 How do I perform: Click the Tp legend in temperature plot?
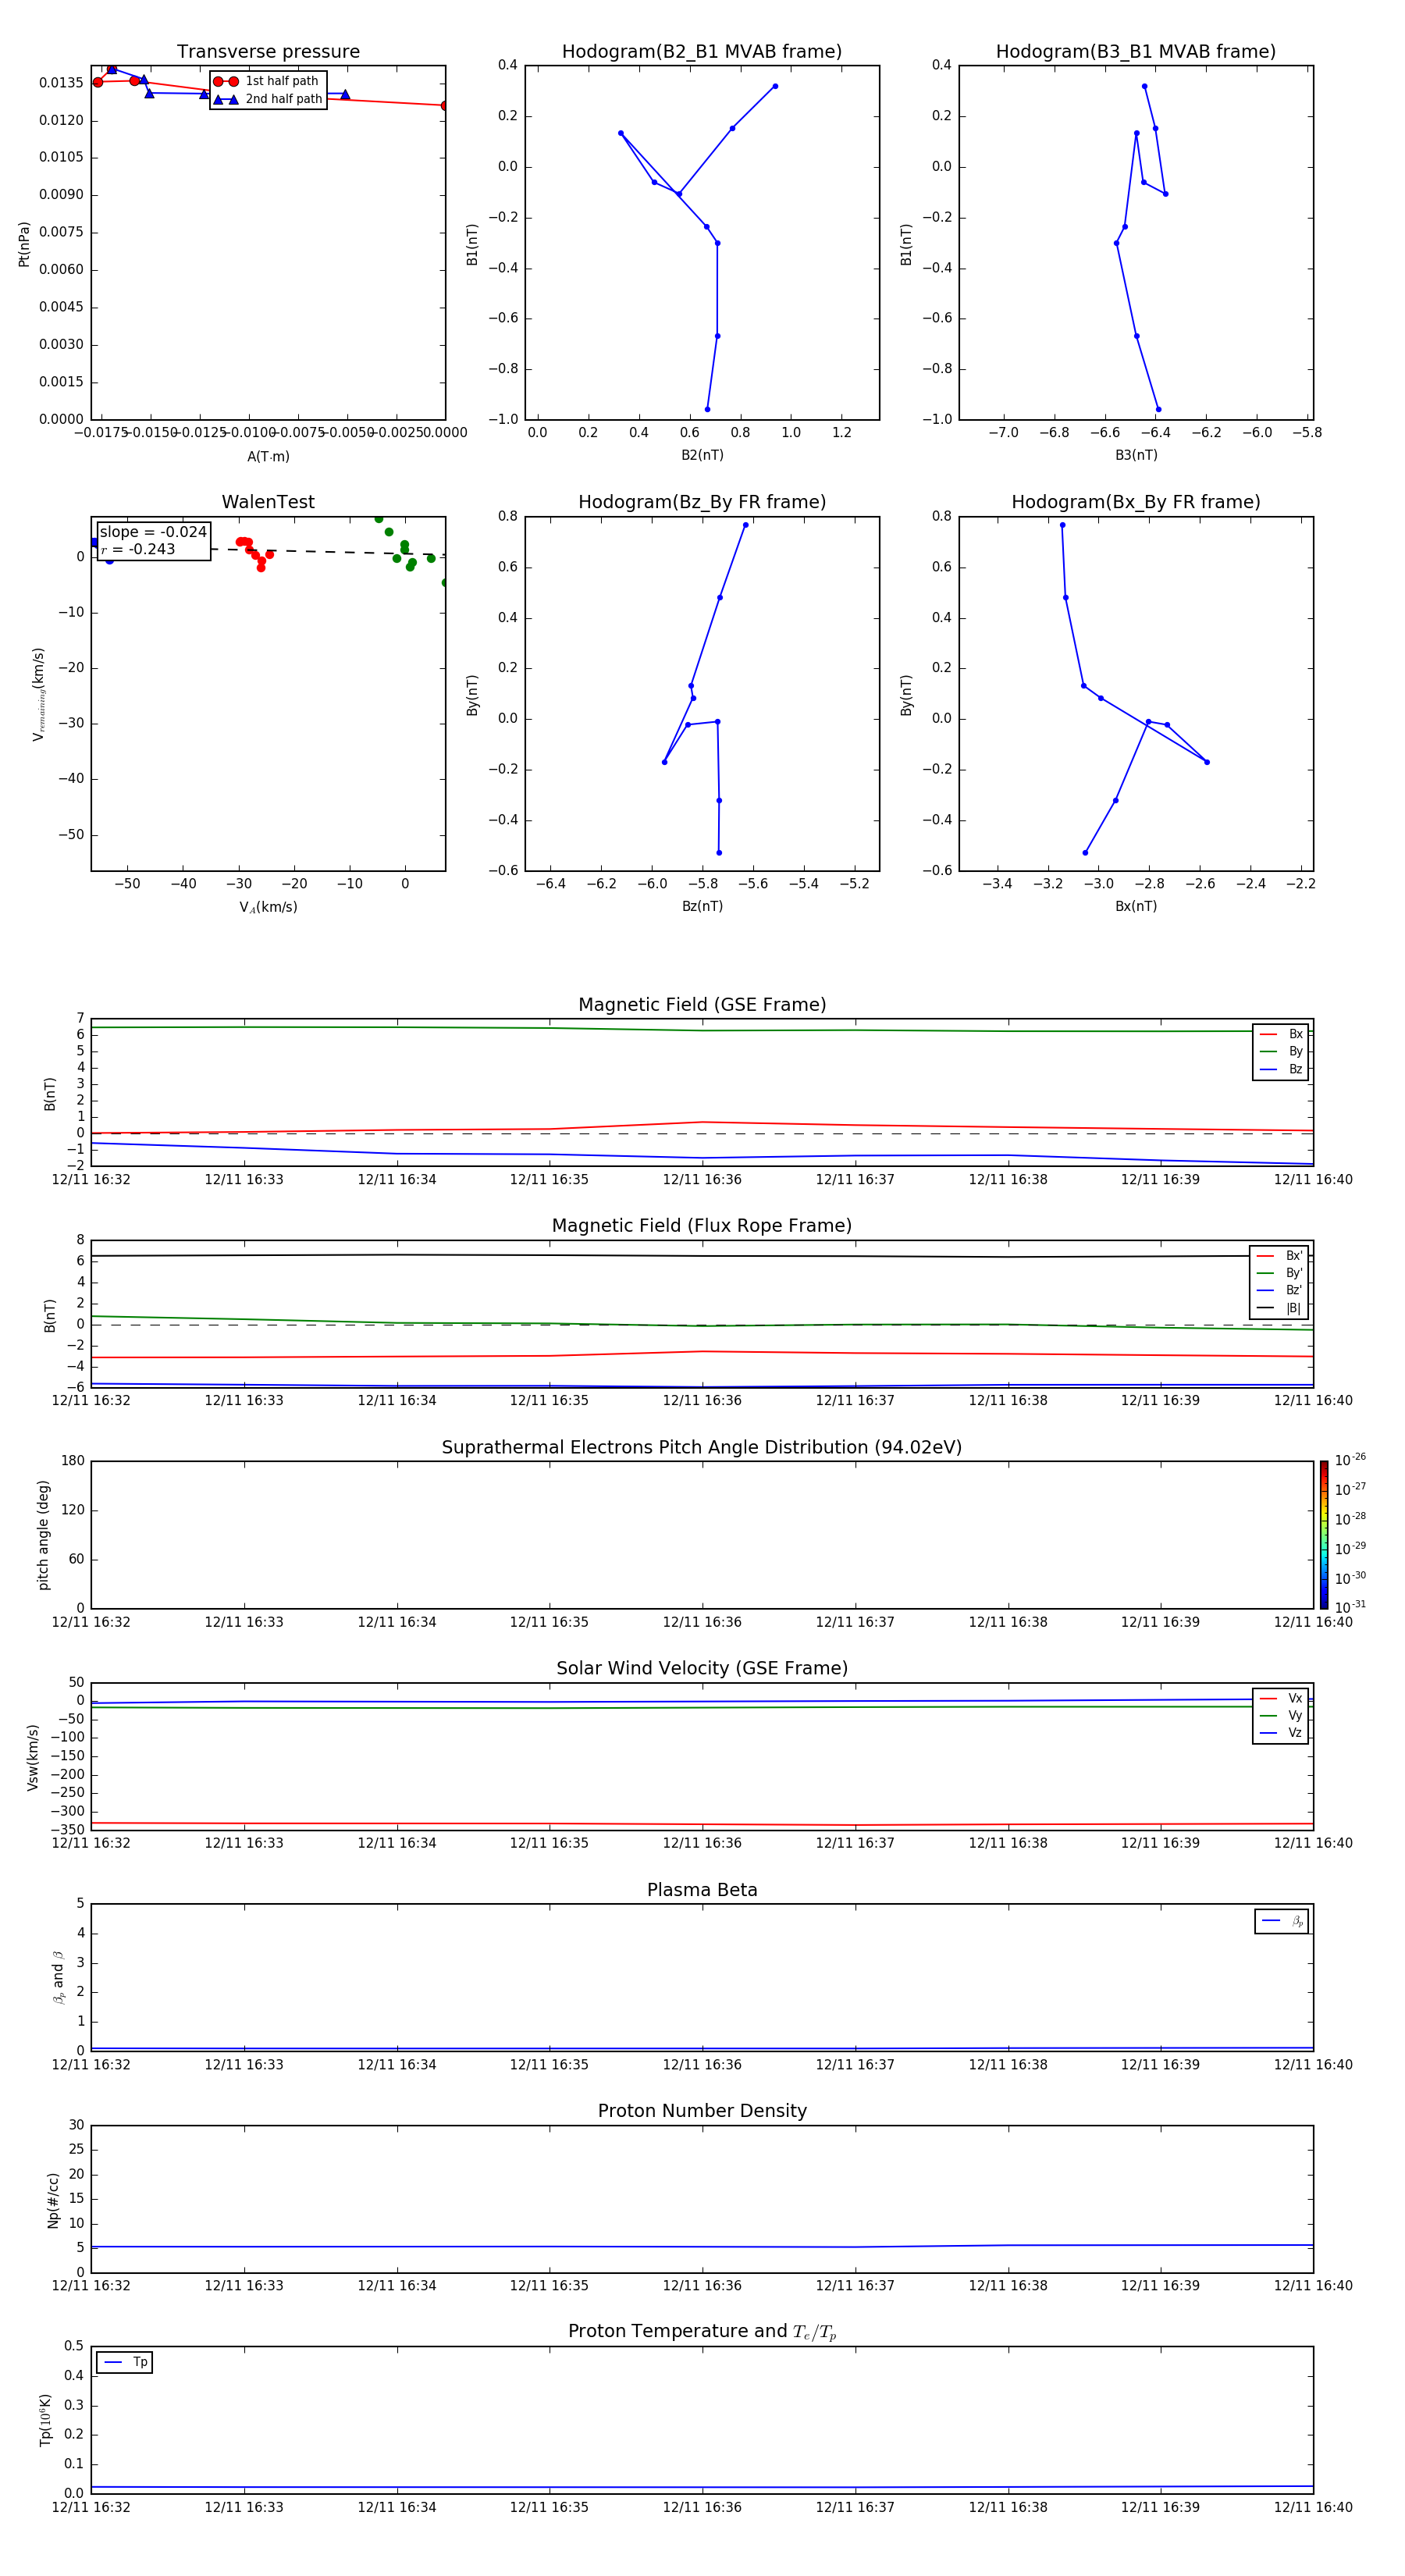[x=125, y=2362]
